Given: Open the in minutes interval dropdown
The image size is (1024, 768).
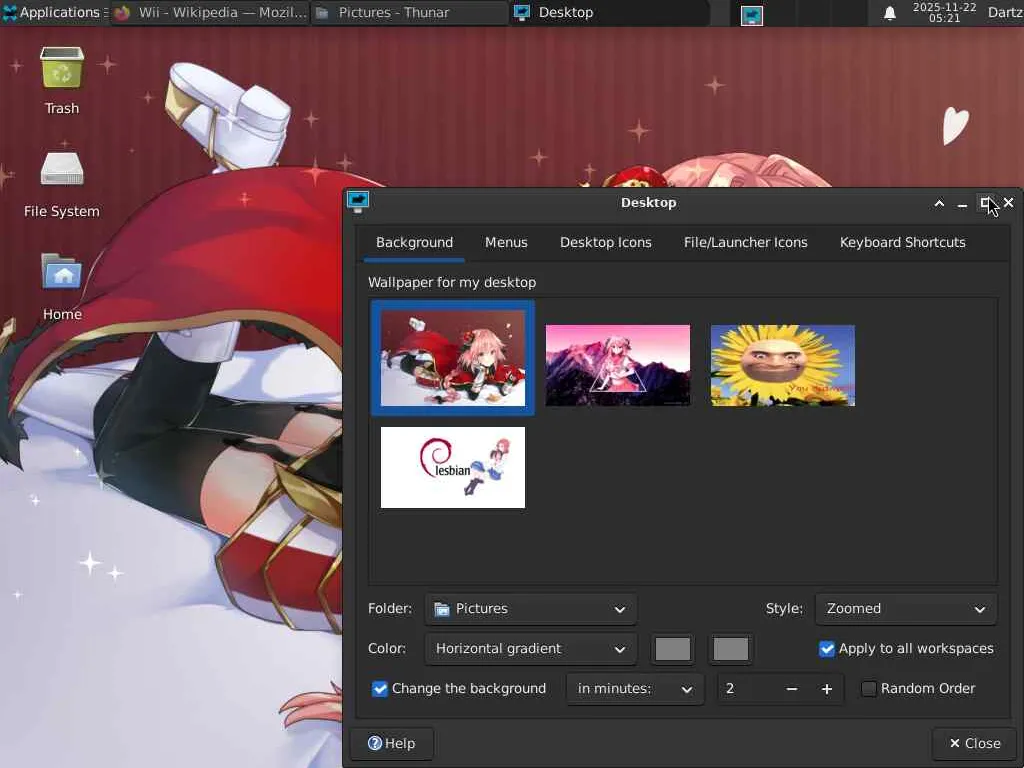Looking at the screenshot, I should pos(635,689).
